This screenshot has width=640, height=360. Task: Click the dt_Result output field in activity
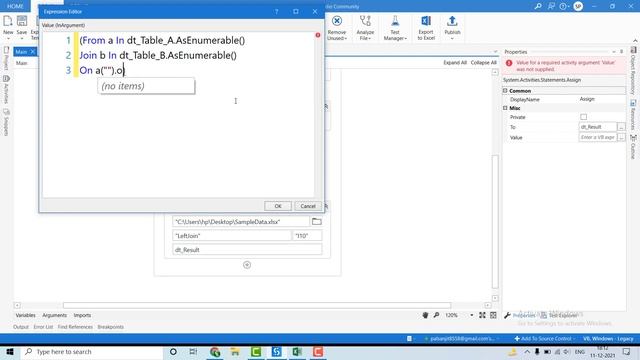point(247,249)
